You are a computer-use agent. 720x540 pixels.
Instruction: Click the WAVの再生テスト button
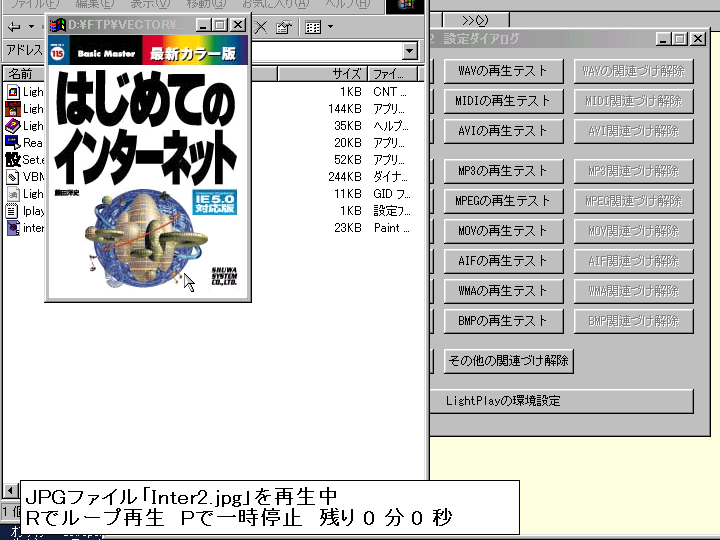coord(503,71)
